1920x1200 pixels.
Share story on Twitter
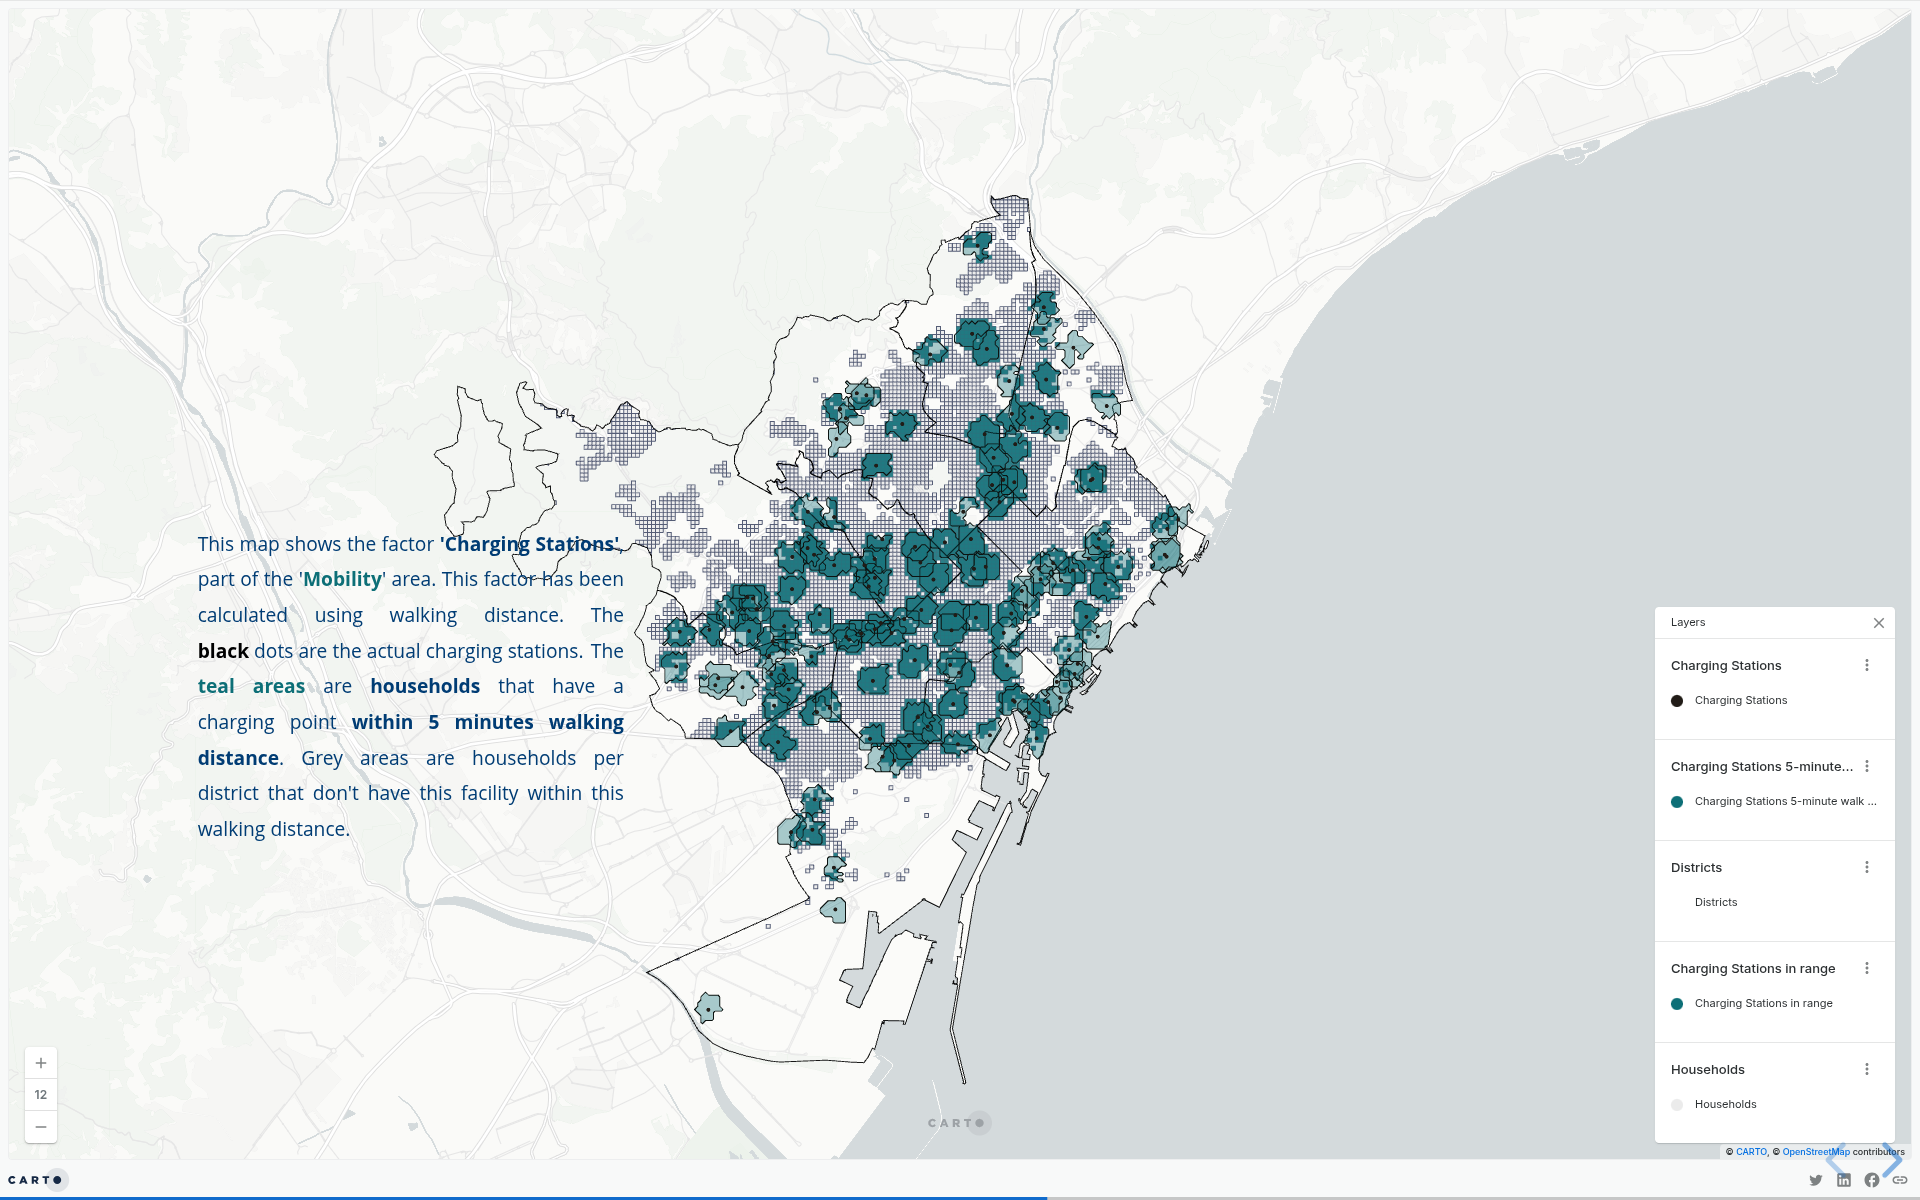(x=1816, y=1181)
